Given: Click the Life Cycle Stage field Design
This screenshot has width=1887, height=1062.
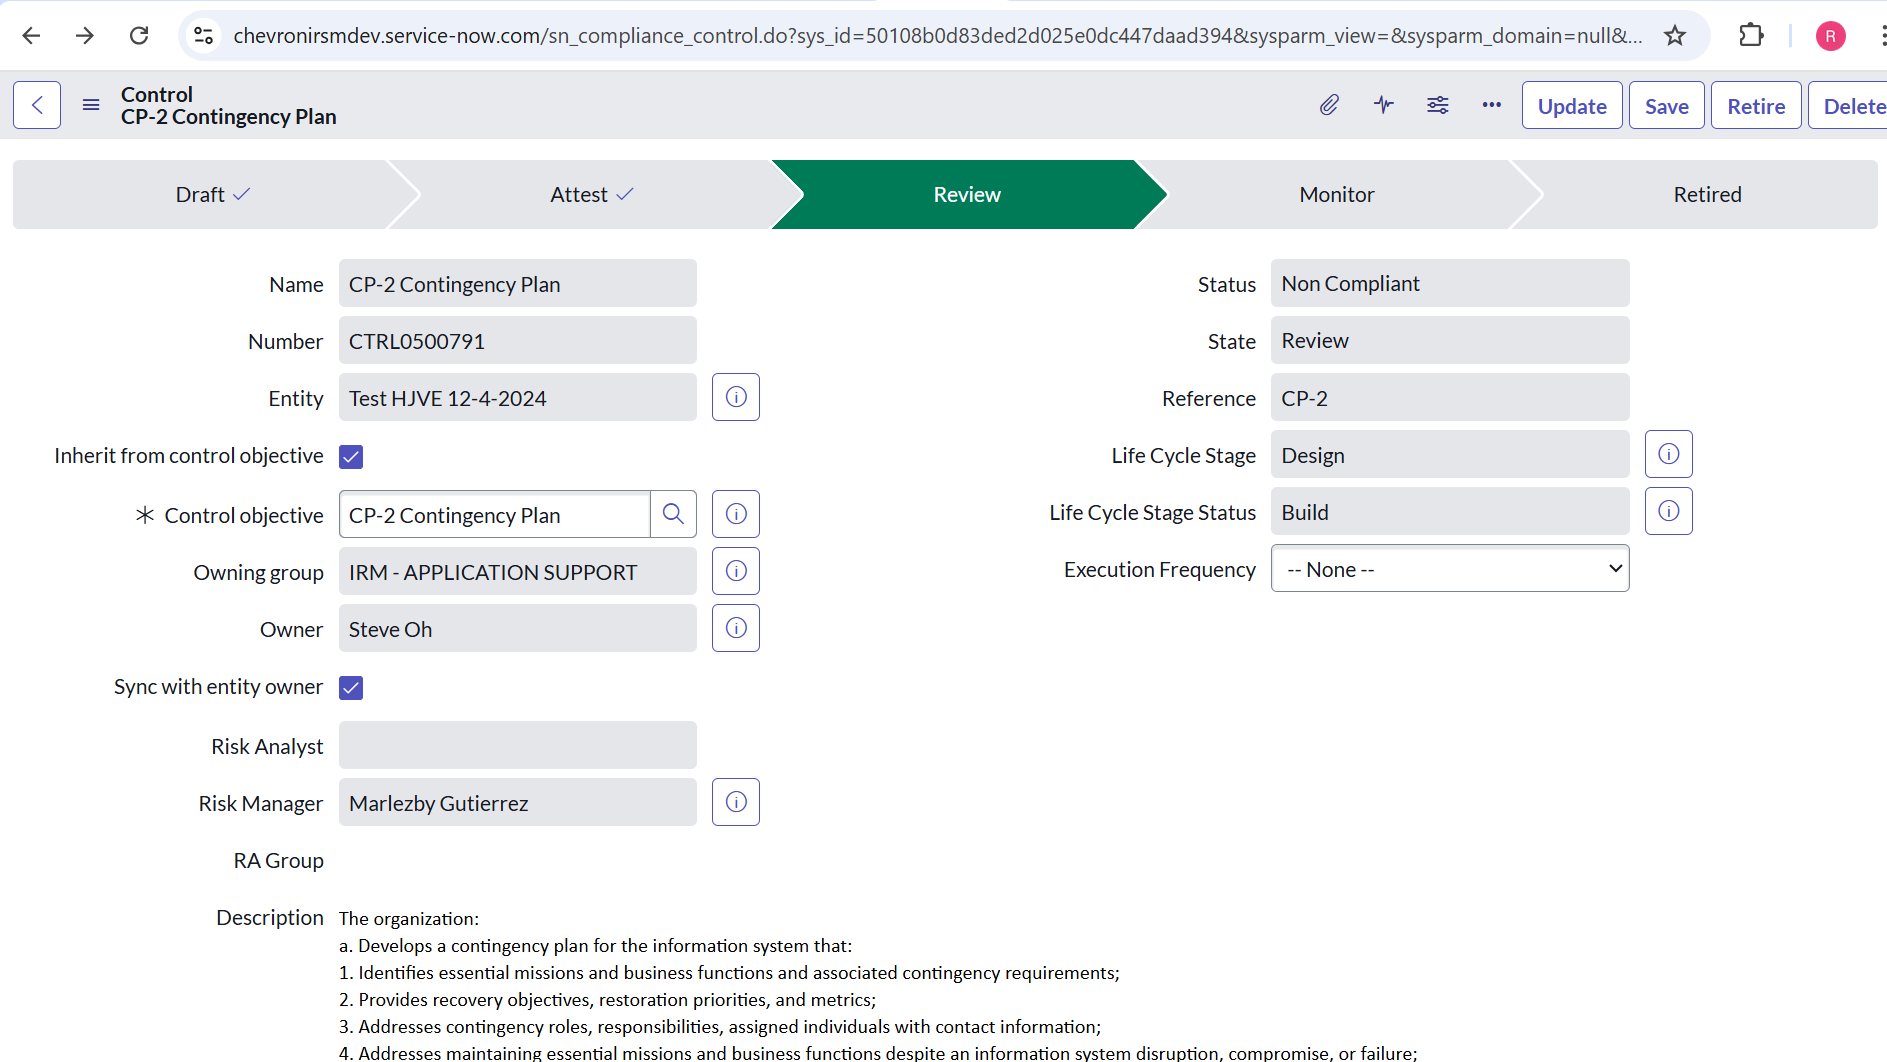Looking at the screenshot, I should pos(1450,454).
